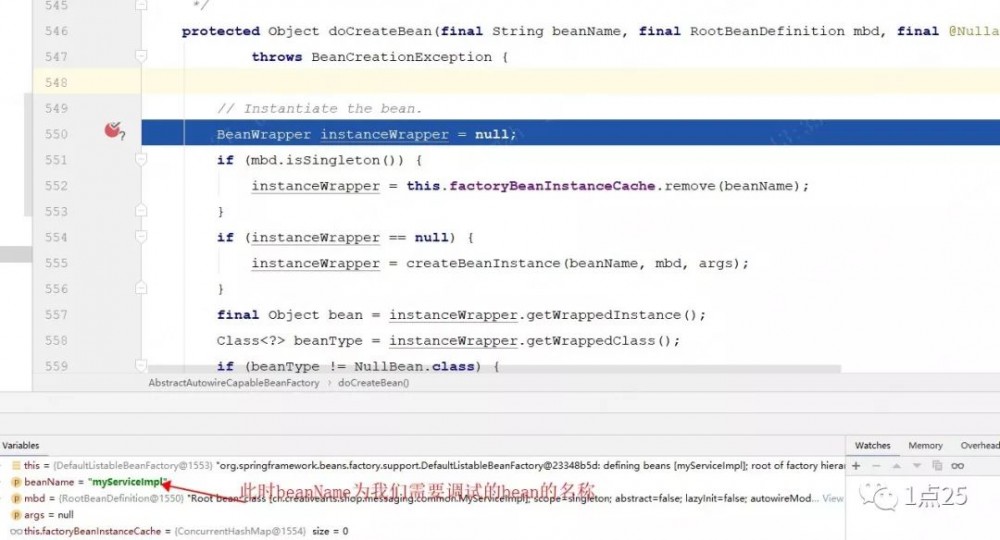The image size is (1000, 540).
Task: Open the Overhead tab
Action: click(x=980, y=446)
